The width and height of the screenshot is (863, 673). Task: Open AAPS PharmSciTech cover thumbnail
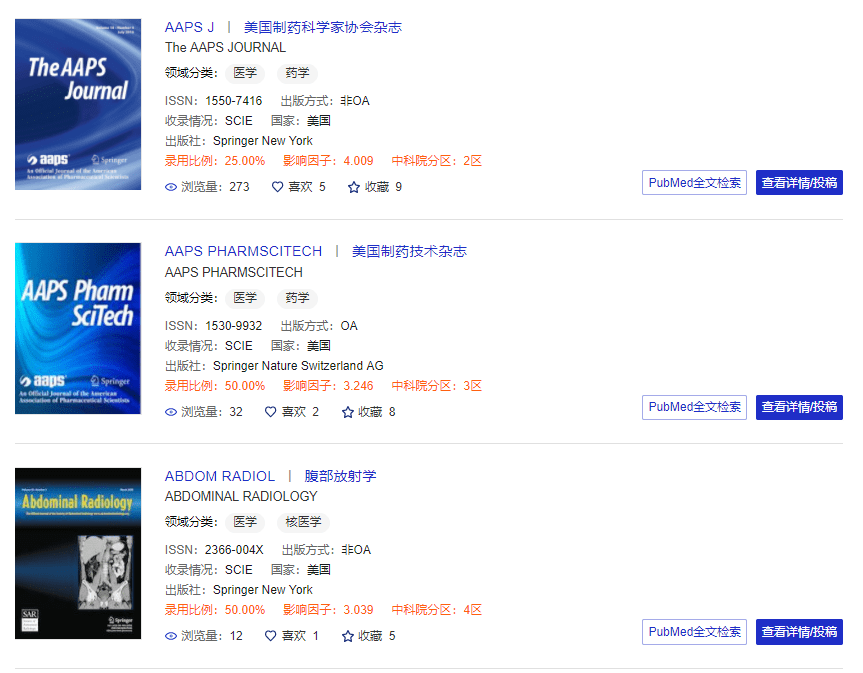[78, 329]
